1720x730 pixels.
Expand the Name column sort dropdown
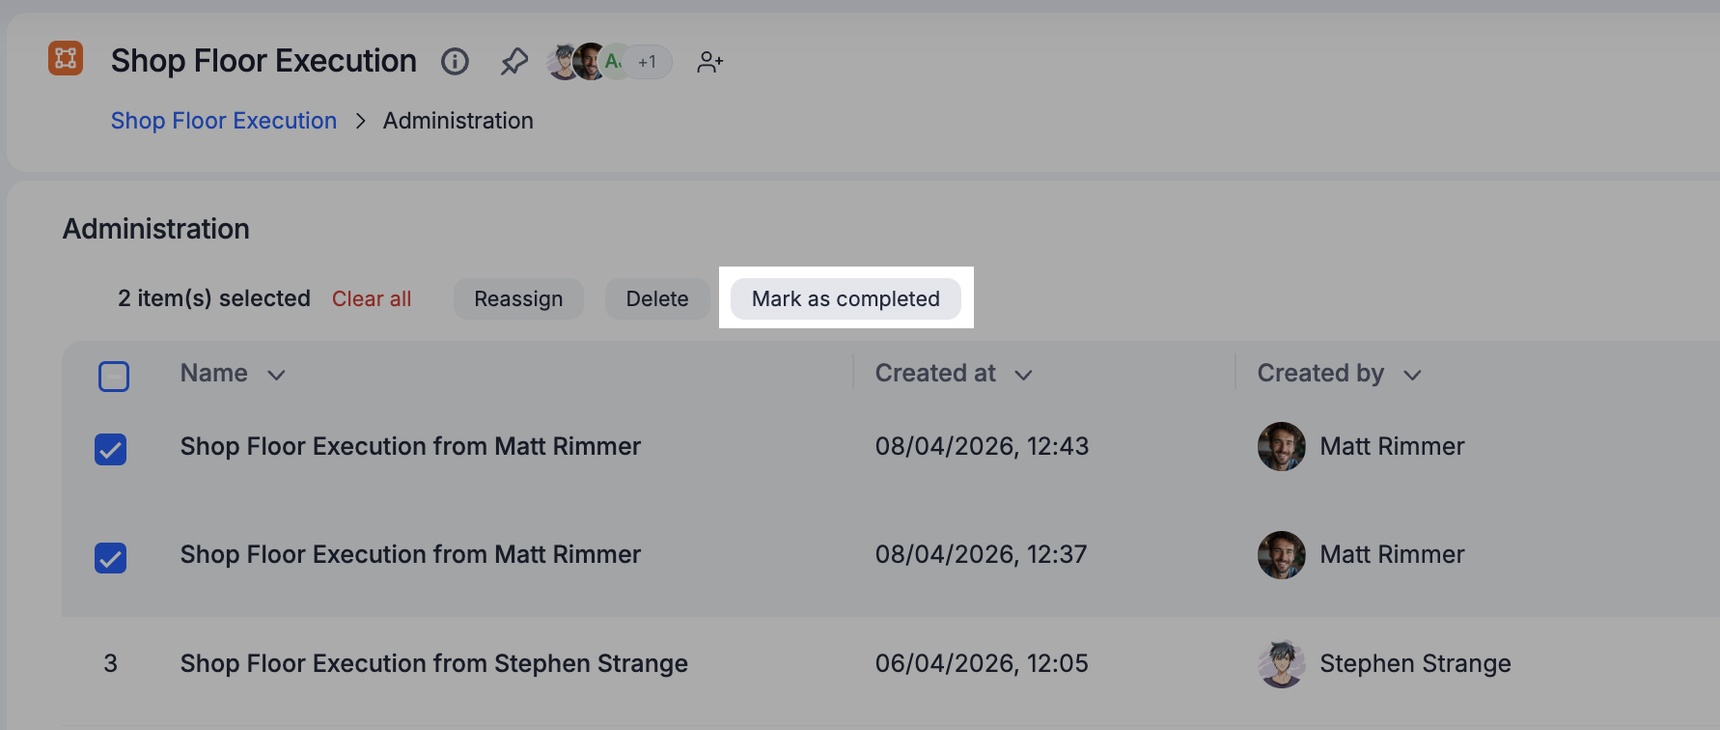[276, 375]
